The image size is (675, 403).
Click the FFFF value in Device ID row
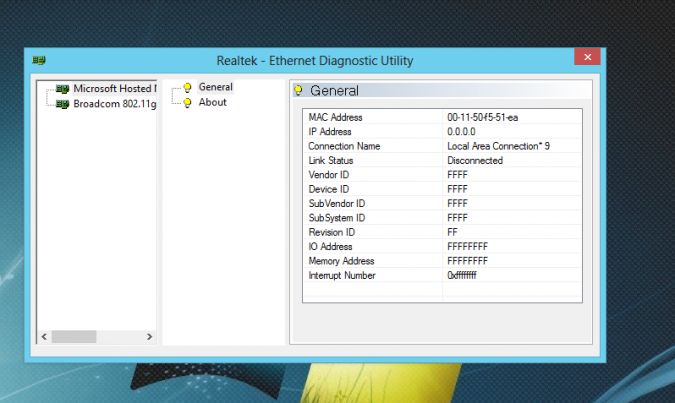point(457,189)
